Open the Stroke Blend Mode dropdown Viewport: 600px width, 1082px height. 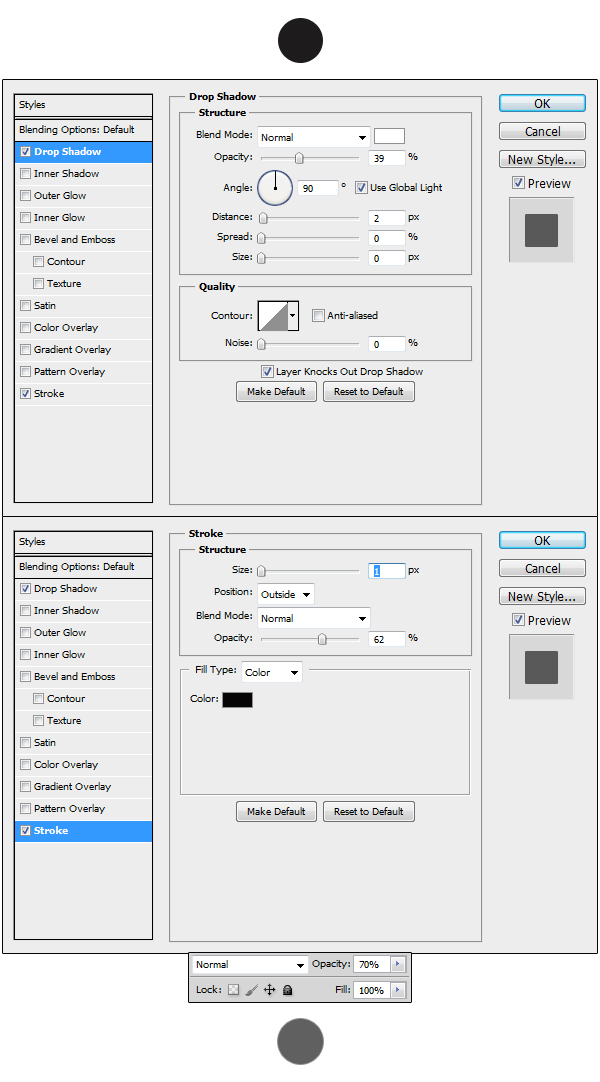[x=314, y=618]
